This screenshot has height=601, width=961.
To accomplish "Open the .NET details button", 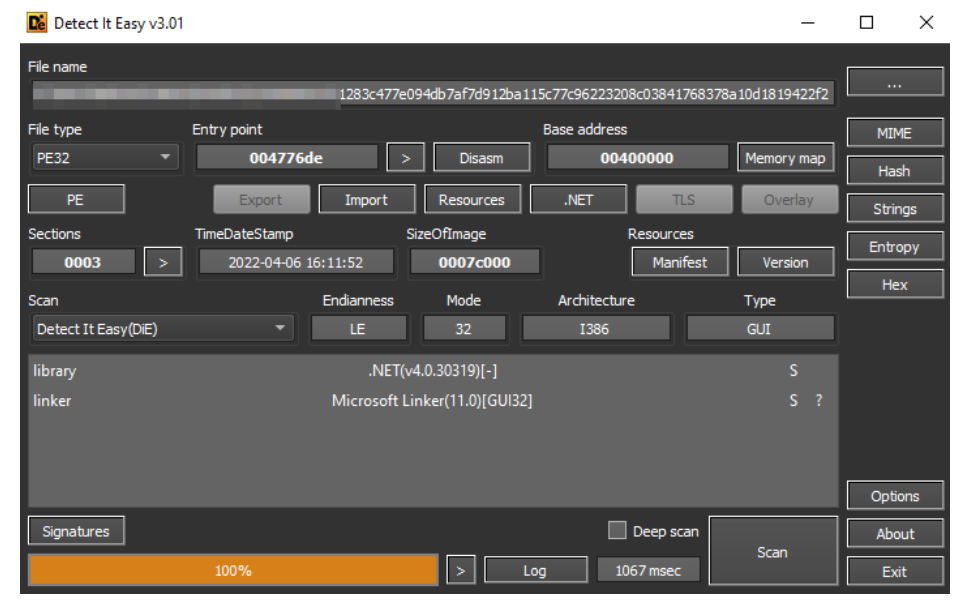I will (x=578, y=200).
